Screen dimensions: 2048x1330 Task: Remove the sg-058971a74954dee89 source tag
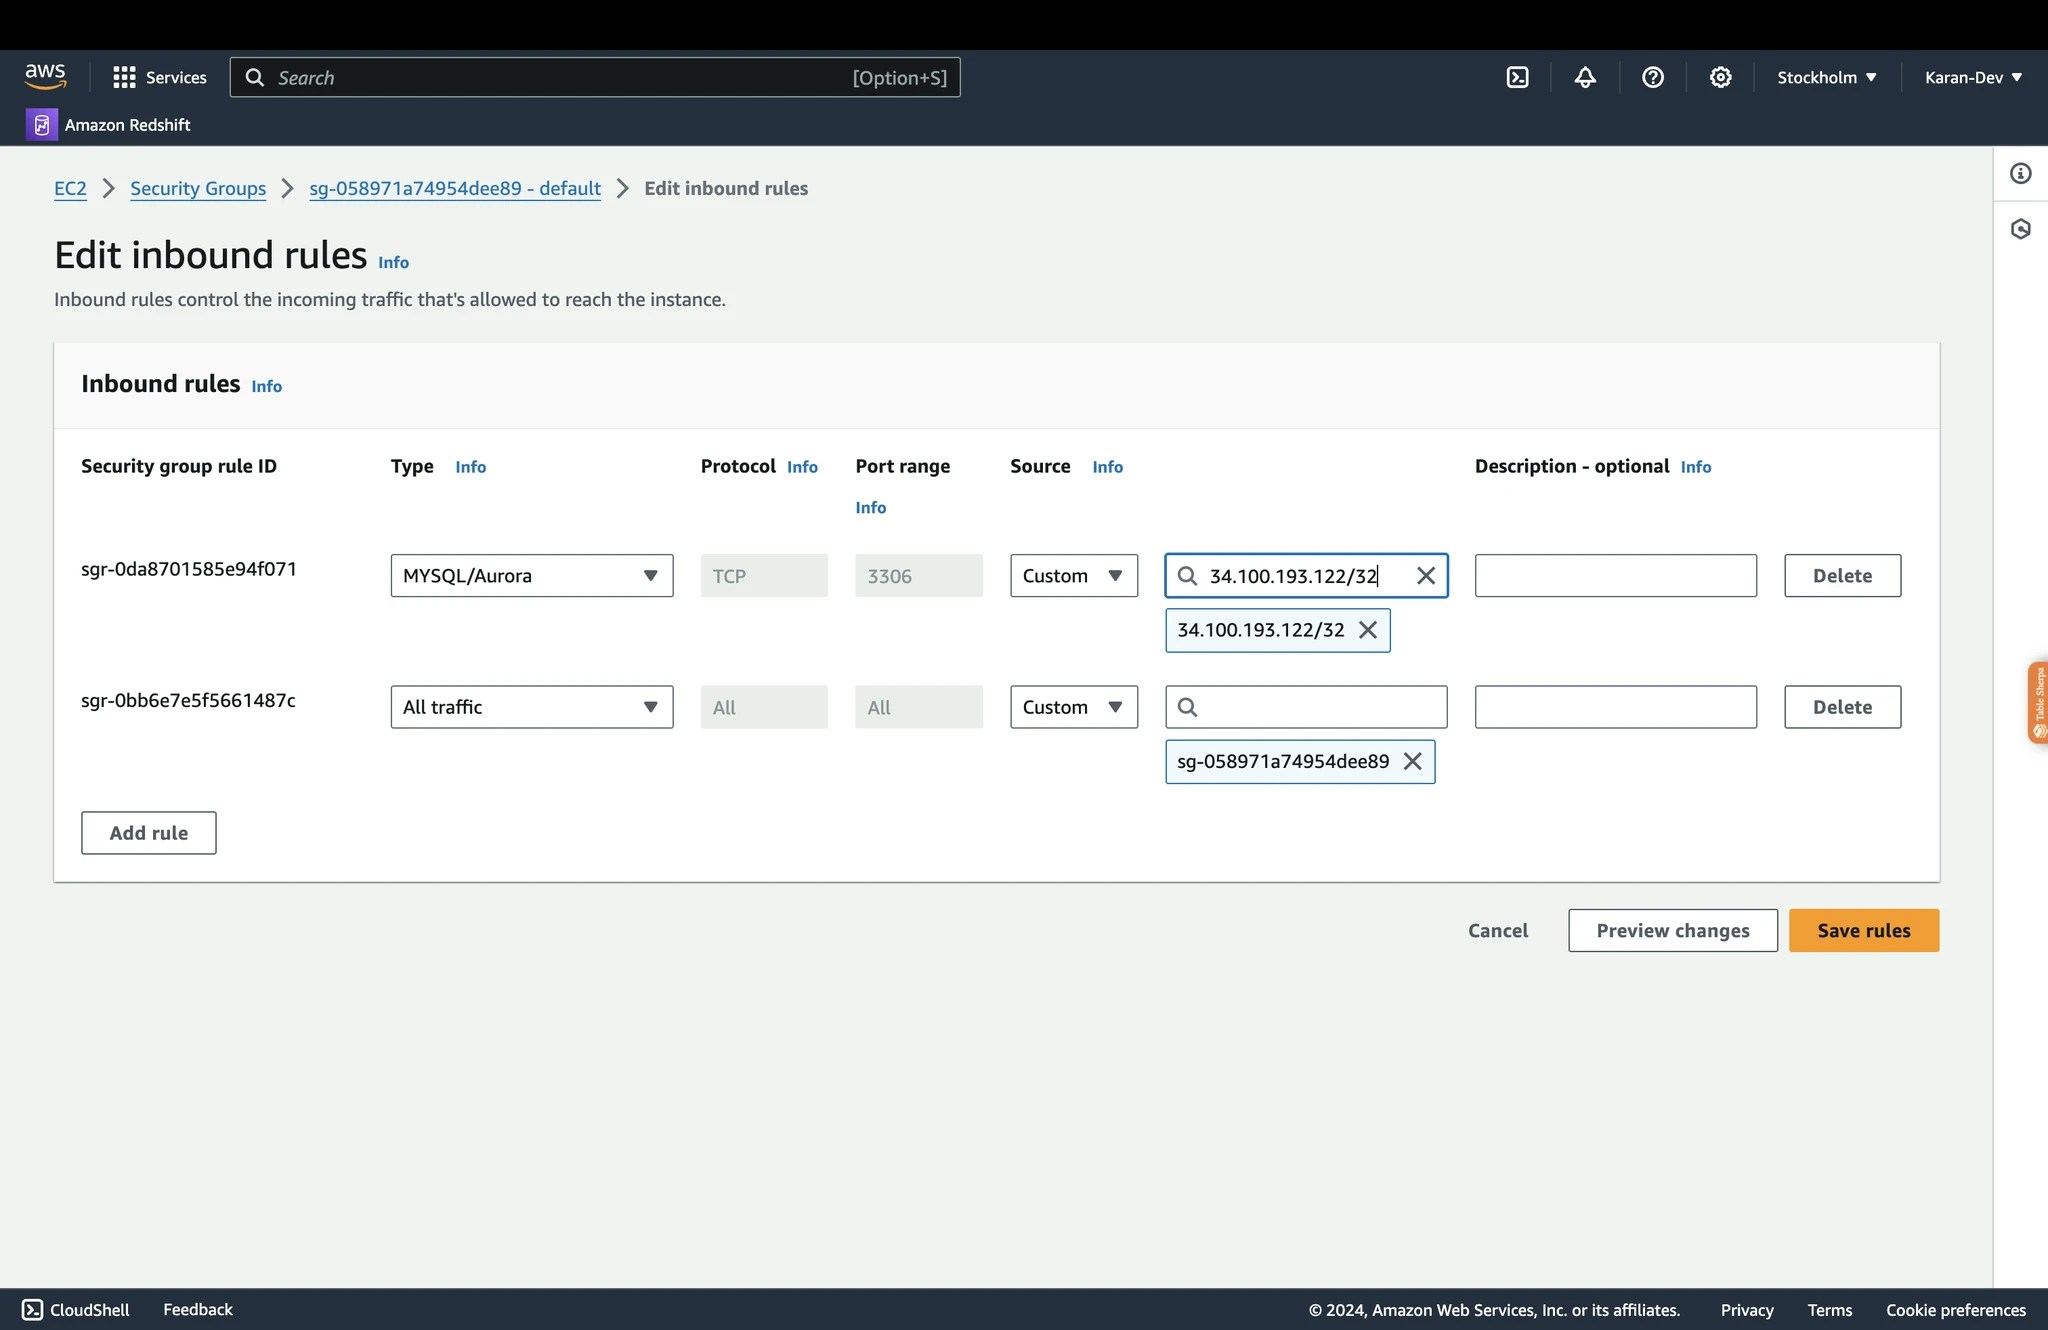(x=1412, y=762)
